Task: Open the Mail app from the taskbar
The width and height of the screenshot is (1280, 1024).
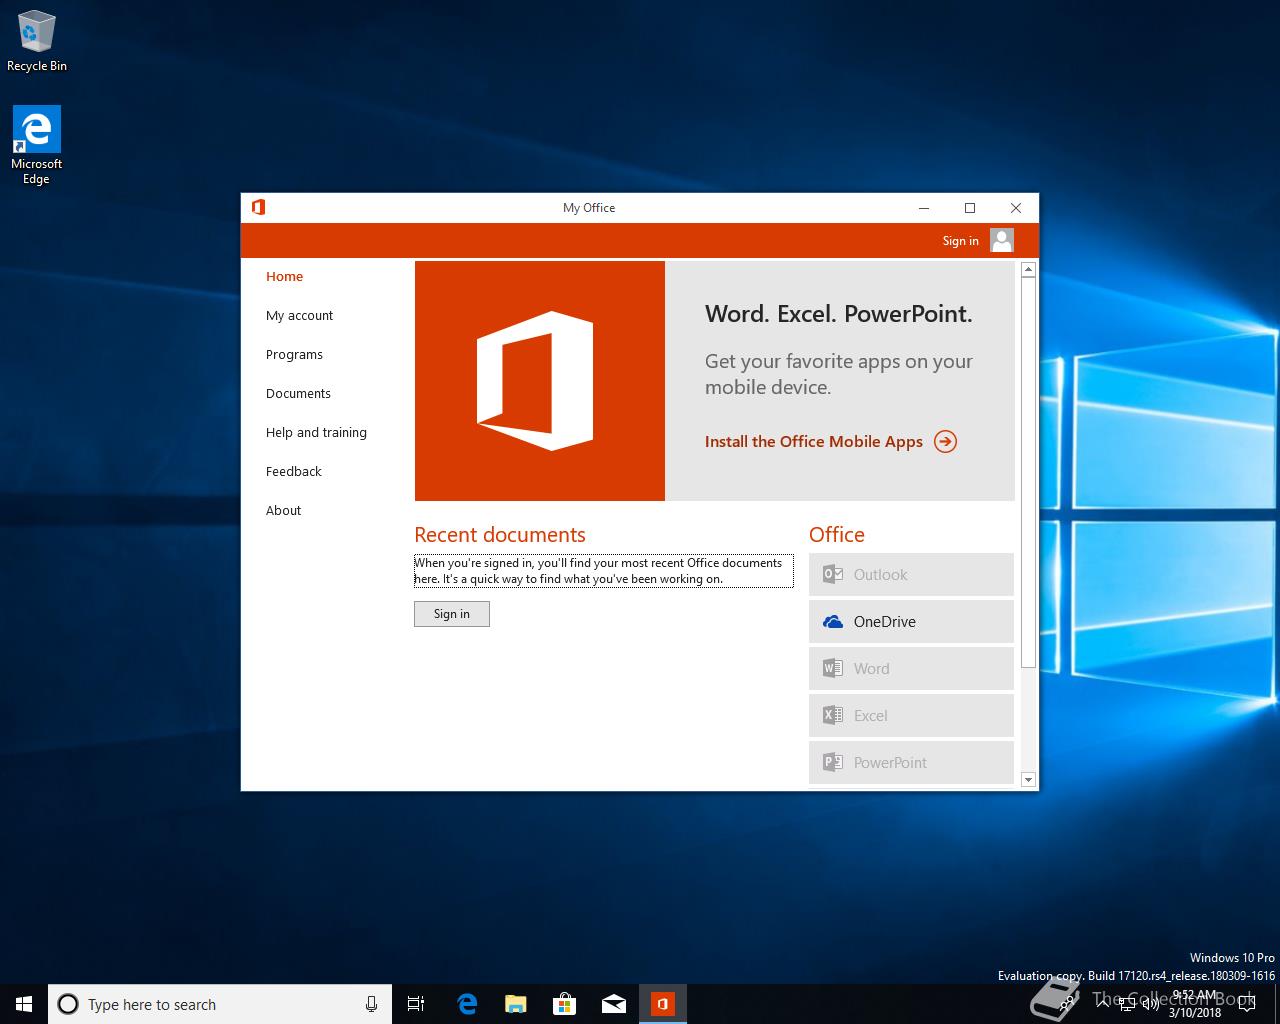Action: click(613, 1004)
